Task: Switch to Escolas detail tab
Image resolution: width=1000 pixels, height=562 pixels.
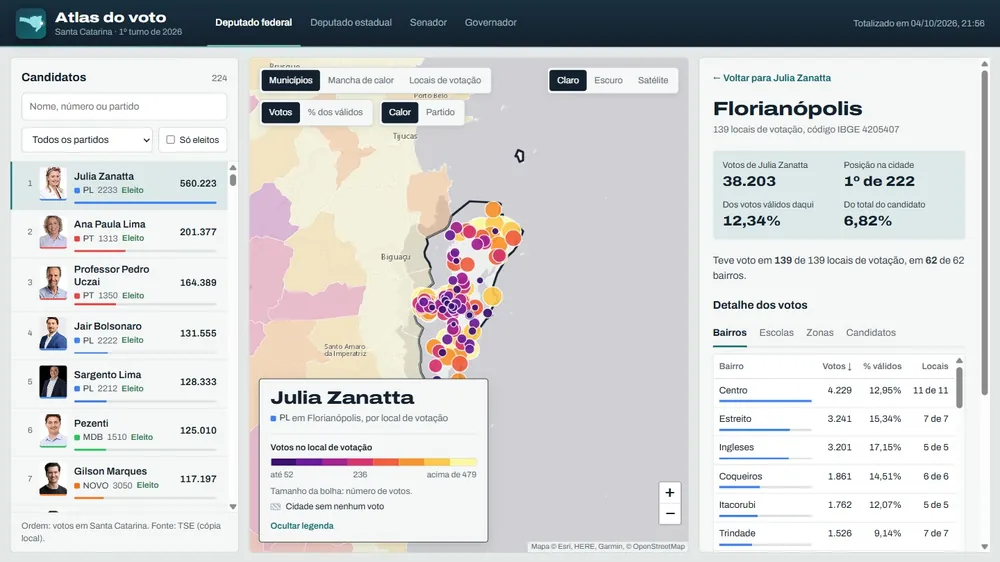Action: [776, 333]
